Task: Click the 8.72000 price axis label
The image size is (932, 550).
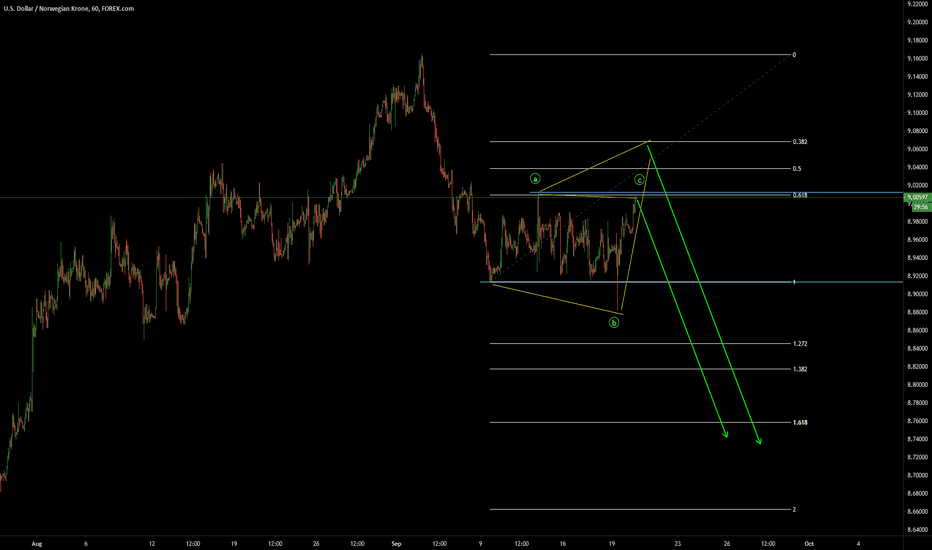Action: [917, 457]
